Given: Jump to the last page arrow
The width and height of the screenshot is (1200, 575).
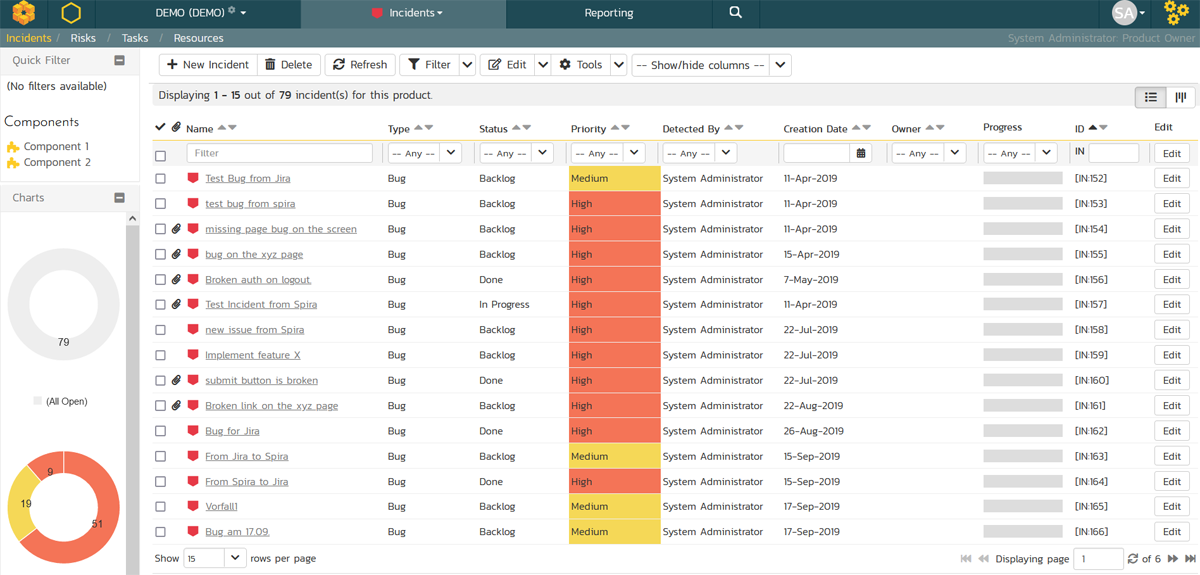Looking at the screenshot, I should (1190, 559).
